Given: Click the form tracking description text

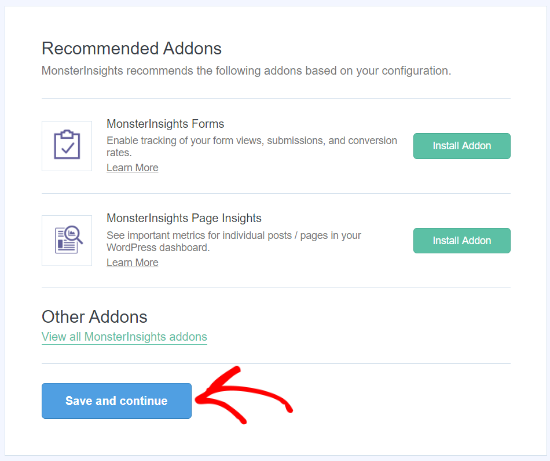Looking at the screenshot, I should (x=251, y=146).
